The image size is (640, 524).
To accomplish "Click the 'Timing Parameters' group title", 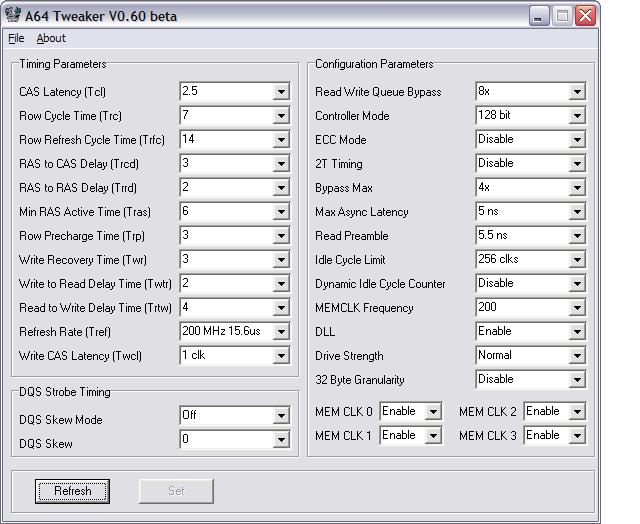I will pos(63,64).
